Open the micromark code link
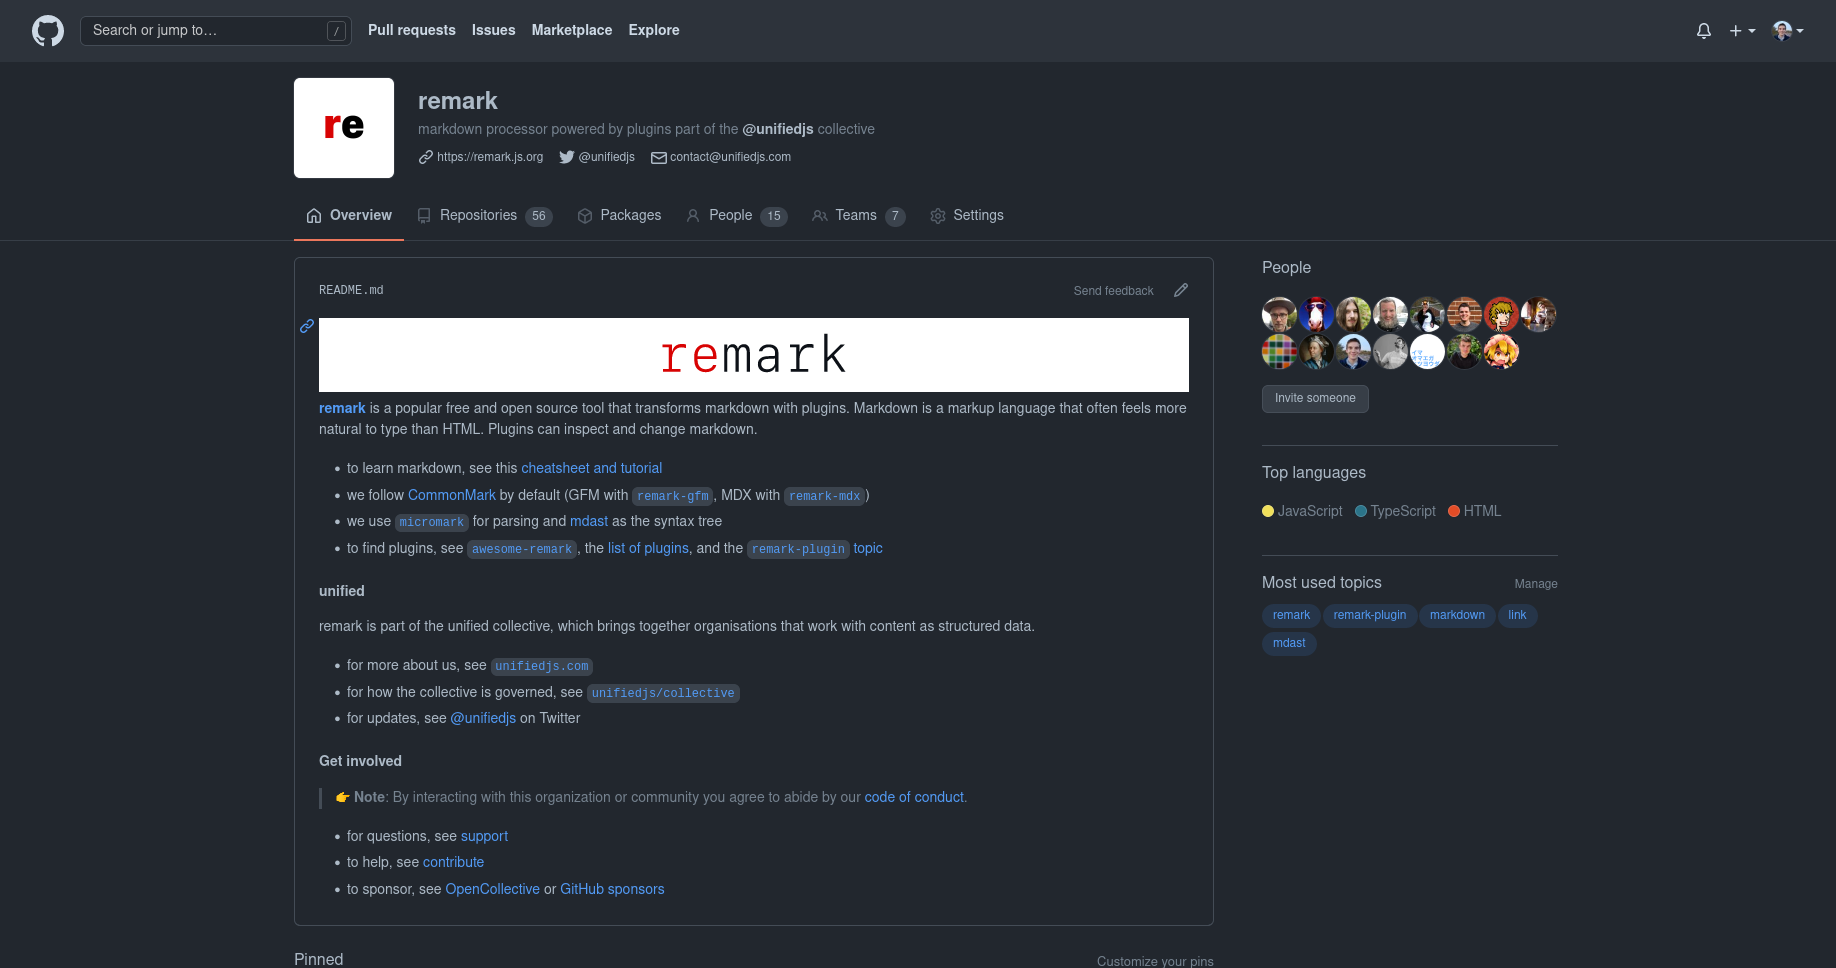The width and height of the screenshot is (1836, 968). [432, 522]
